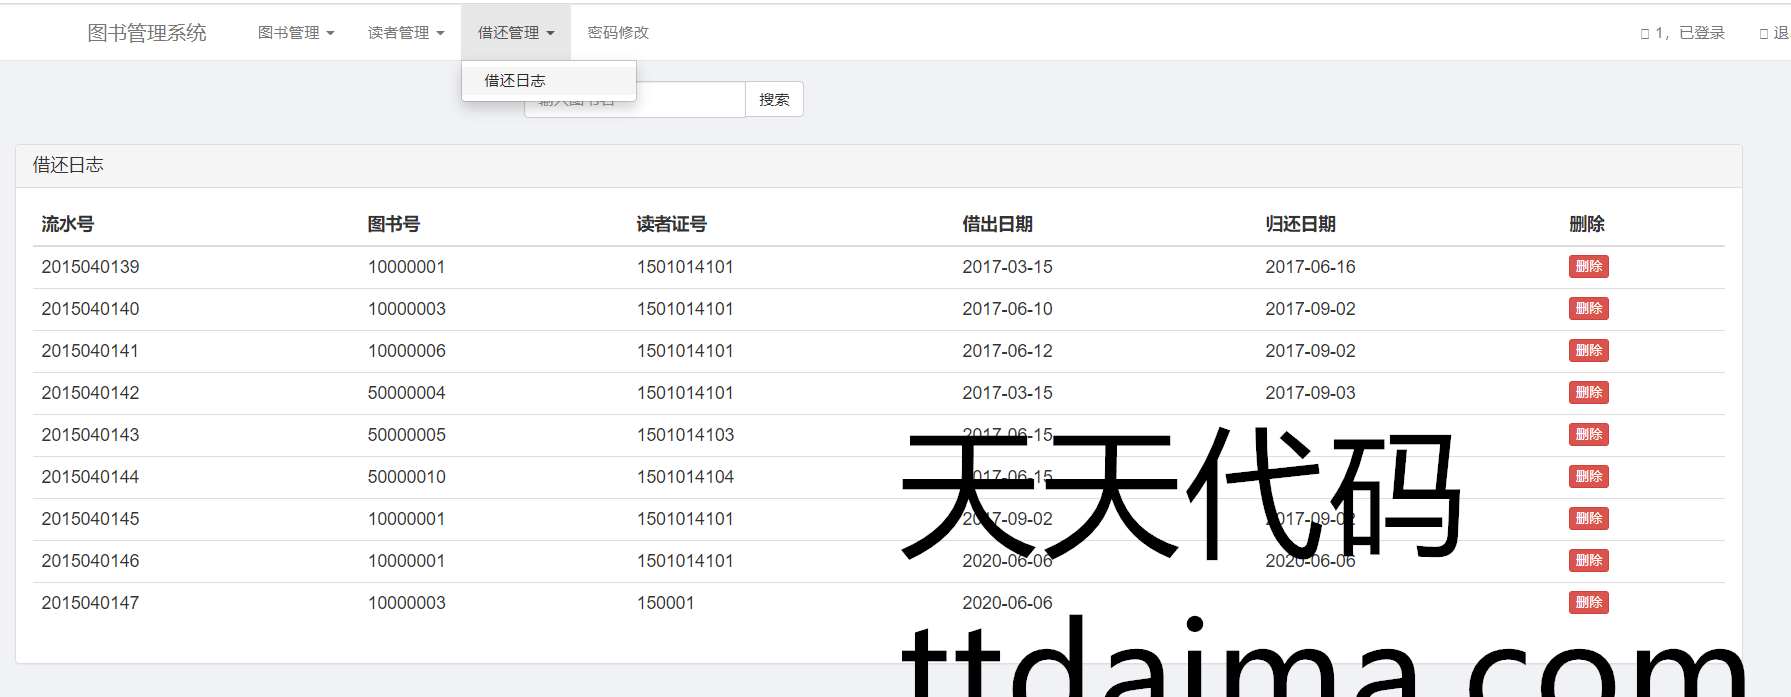Click the 流水号 column header
Screen dimensions: 1791x697
coord(68,225)
